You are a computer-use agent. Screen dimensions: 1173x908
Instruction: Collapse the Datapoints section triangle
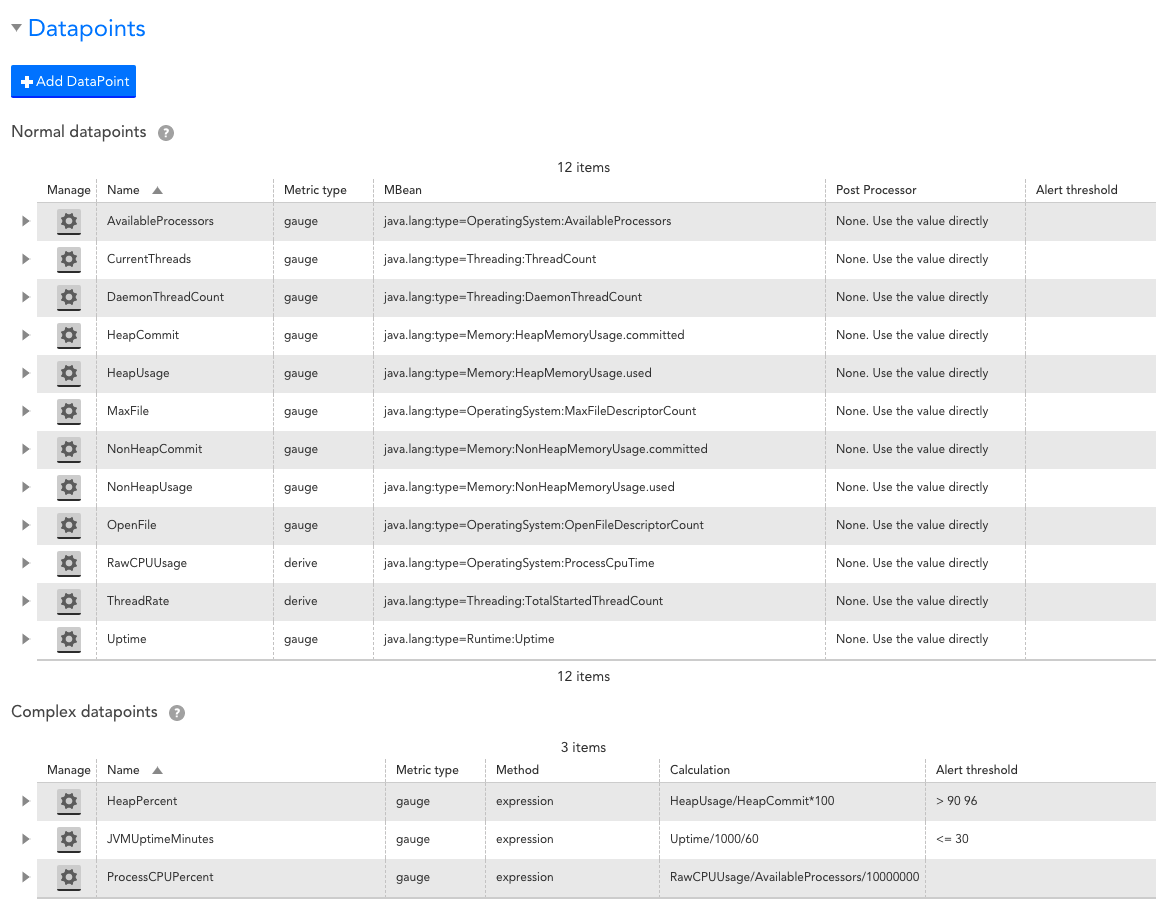16,28
